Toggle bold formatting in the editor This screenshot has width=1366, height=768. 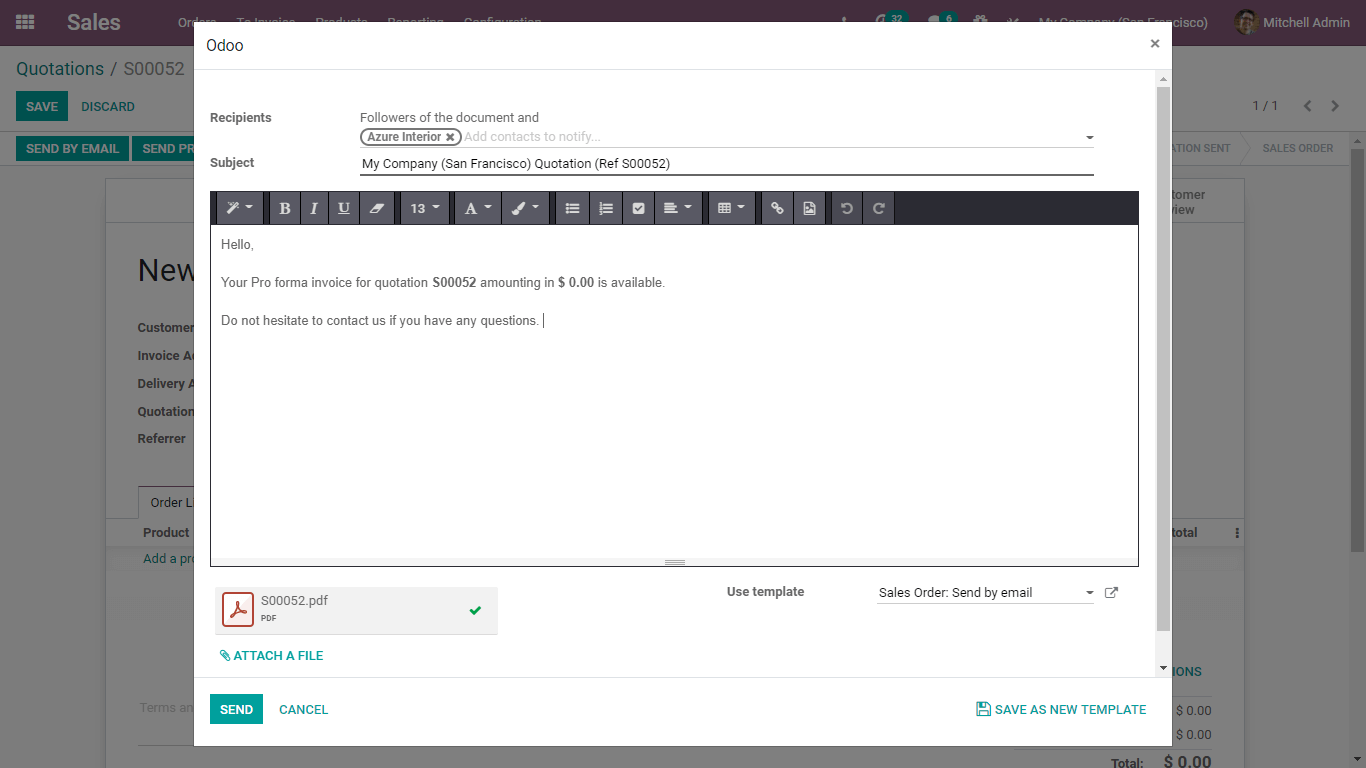click(285, 208)
